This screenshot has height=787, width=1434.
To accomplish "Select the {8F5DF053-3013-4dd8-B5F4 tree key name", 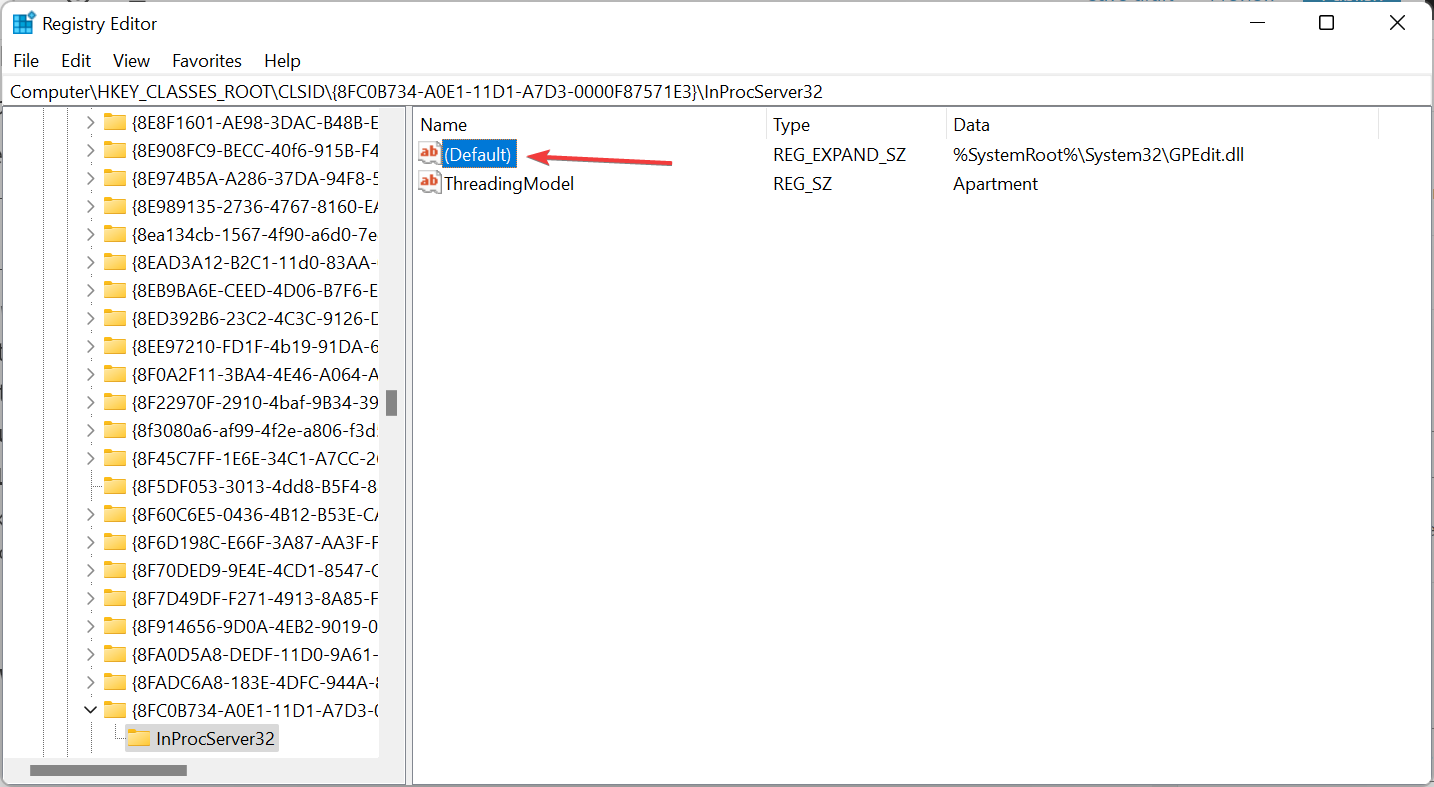I will coord(255,487).
